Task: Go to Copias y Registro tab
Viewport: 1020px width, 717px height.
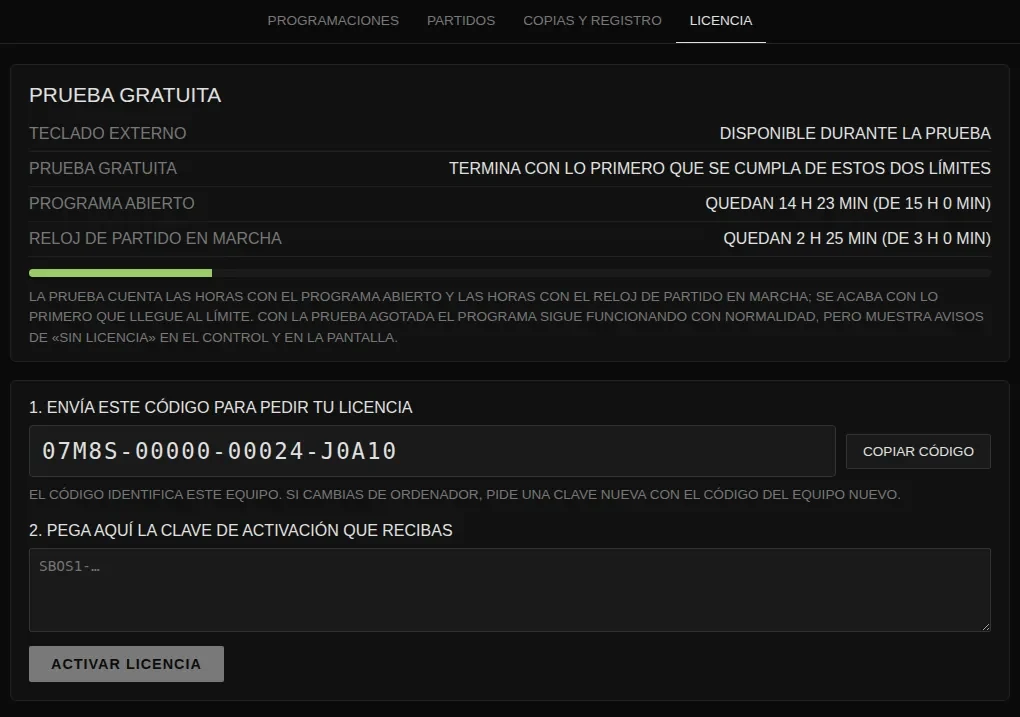Action: [x=592, y=21]
